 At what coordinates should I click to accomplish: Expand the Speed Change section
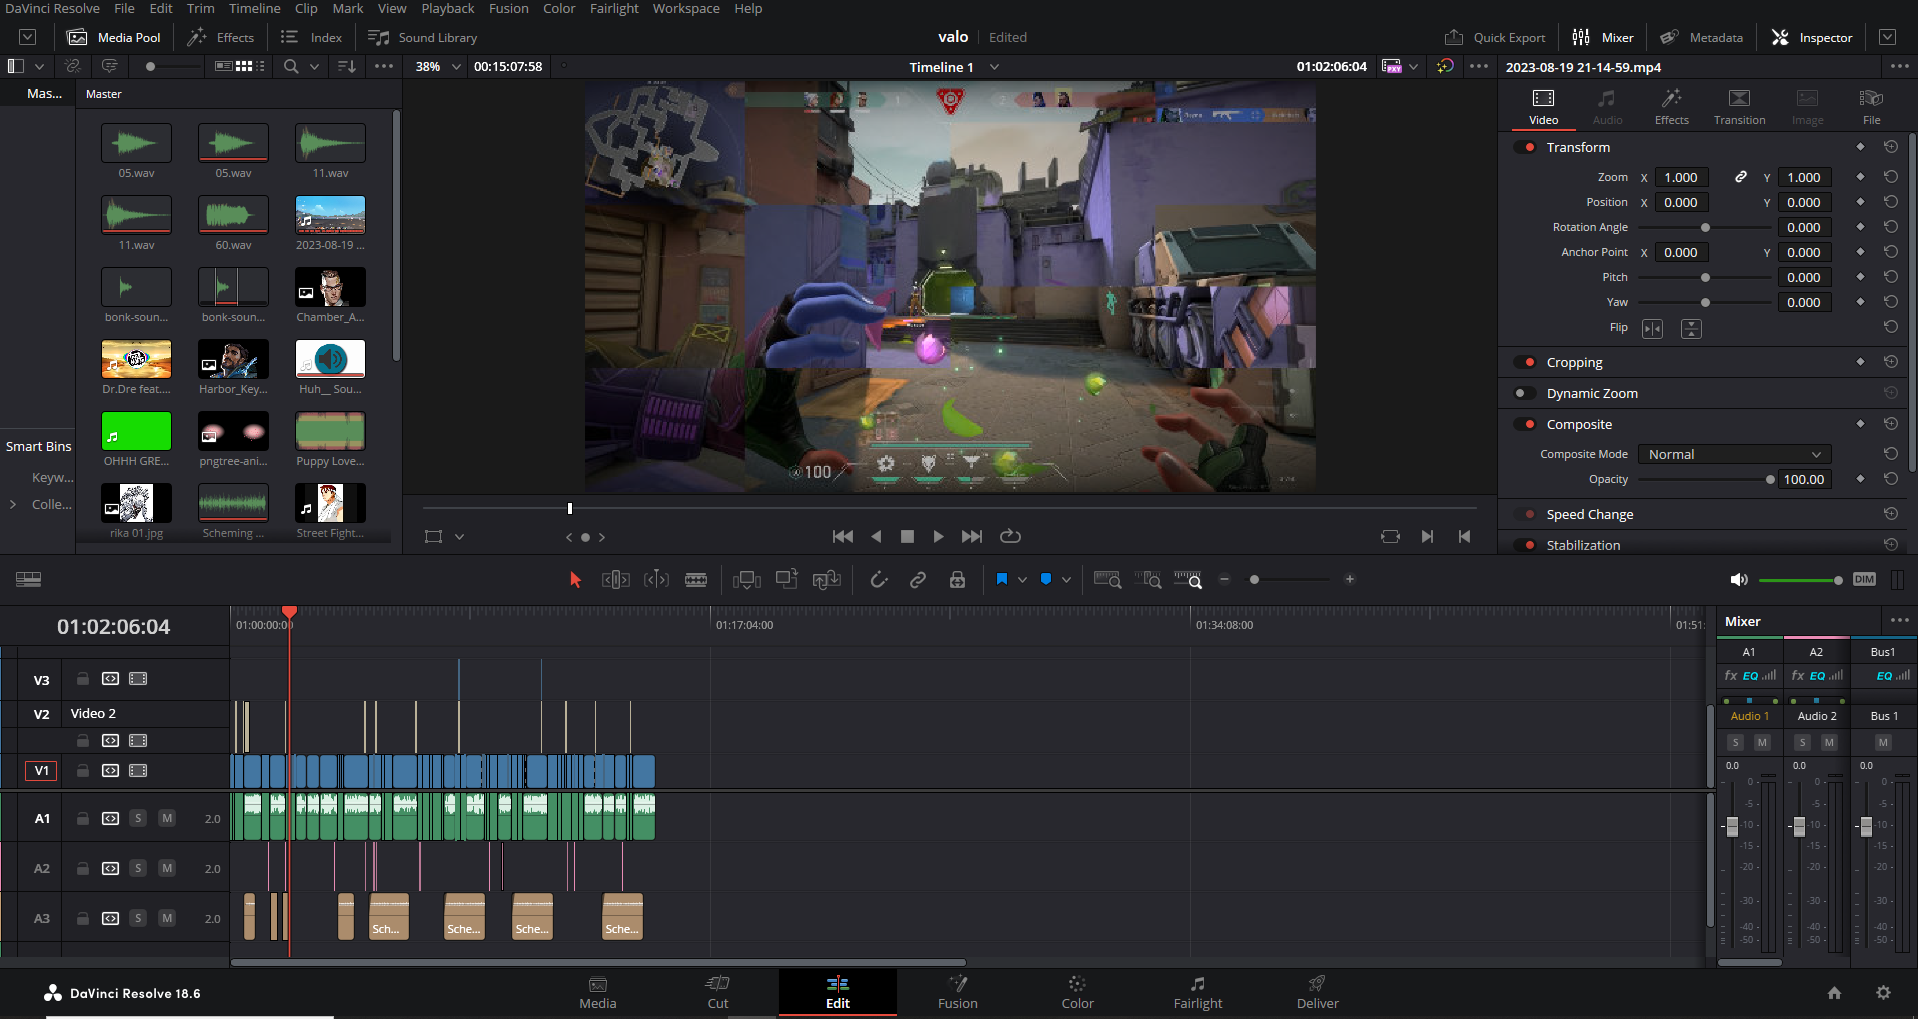click(1589, 514)
